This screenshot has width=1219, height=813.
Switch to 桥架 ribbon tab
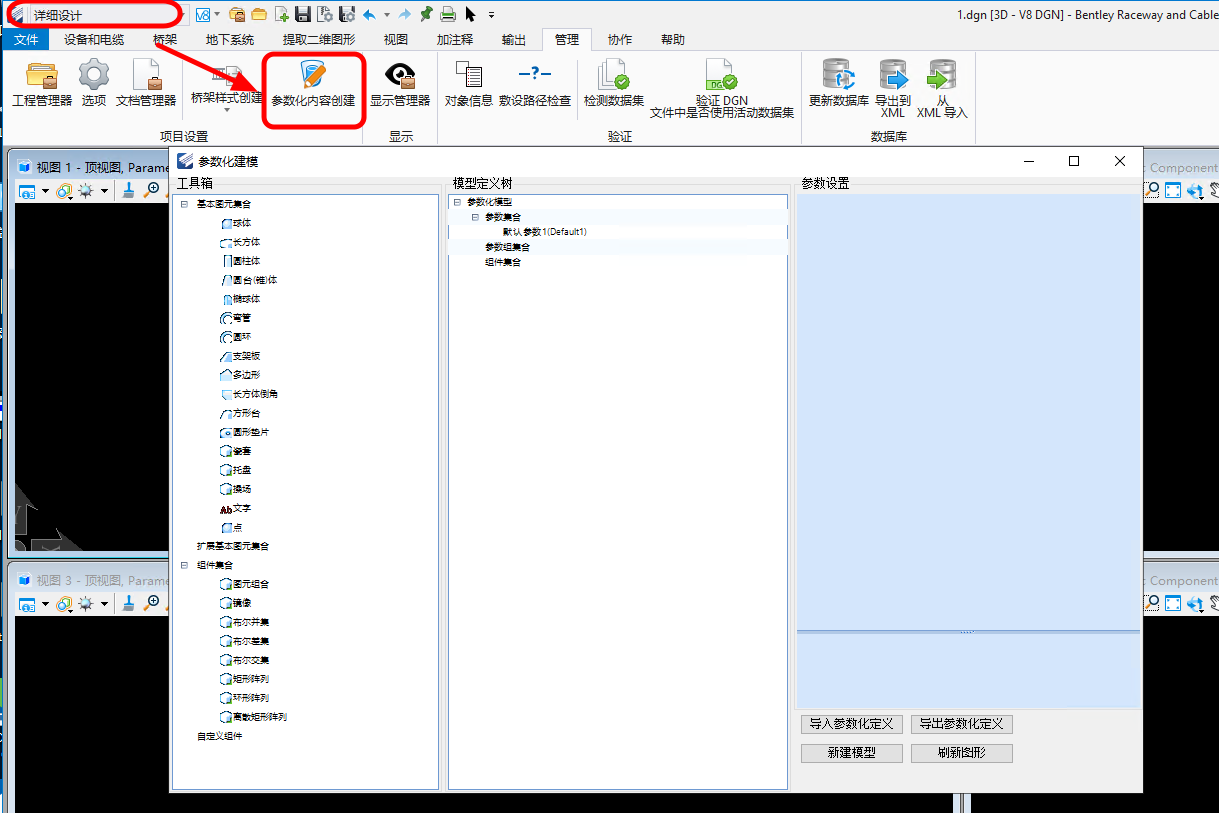click(165, 40)
